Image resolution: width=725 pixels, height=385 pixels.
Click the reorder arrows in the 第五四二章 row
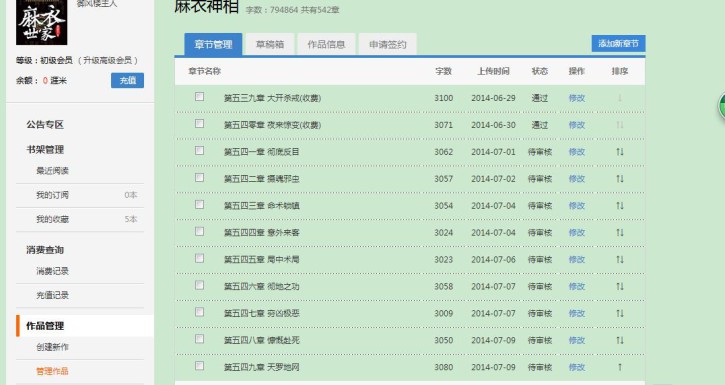click(x=620, y=178)
